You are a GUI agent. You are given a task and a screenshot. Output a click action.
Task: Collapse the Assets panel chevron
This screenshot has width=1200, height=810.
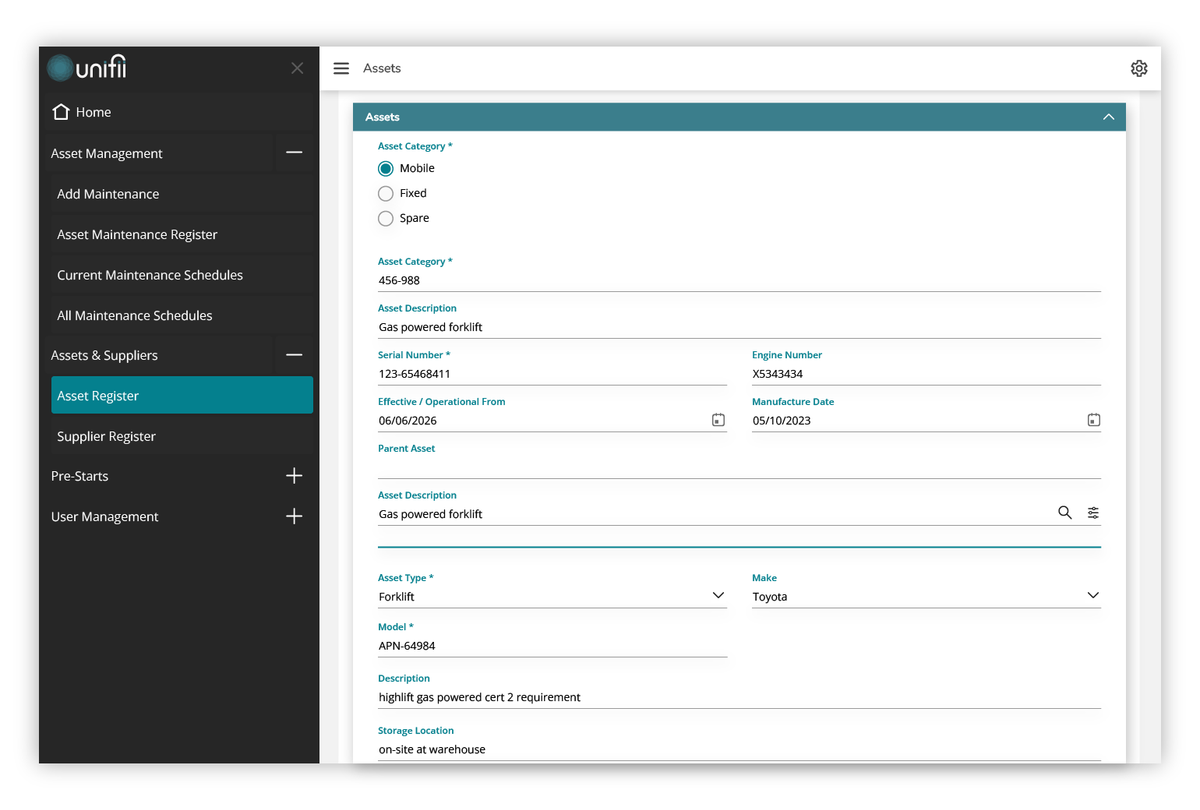(x=1108, y=117)
